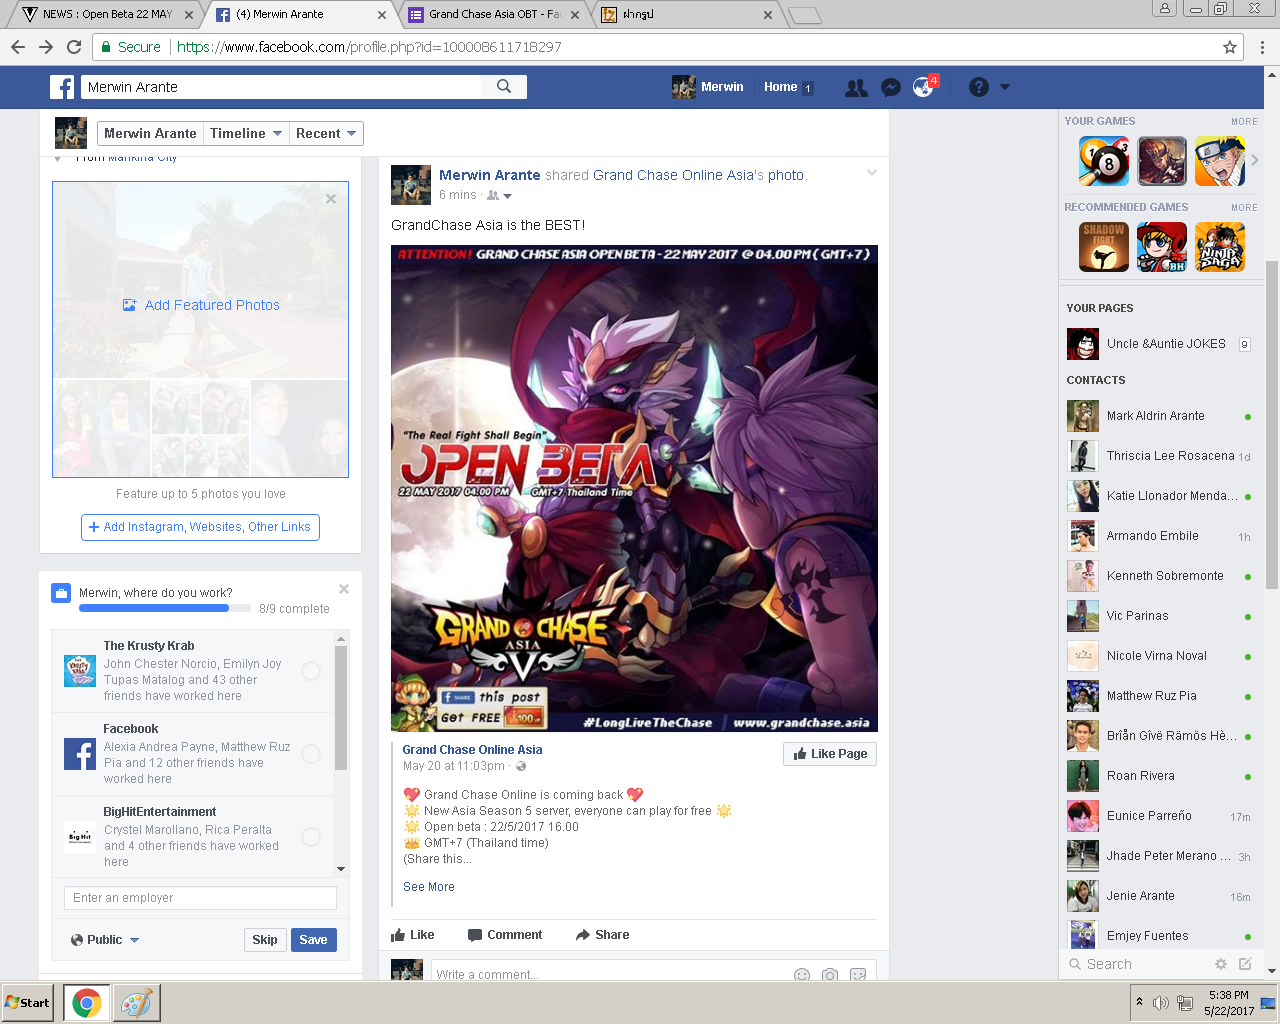Screen dimensions: 1280x1024
Task: Comment on the Grand Chase post
Action: pyautogui.click(x=505, y=935)
